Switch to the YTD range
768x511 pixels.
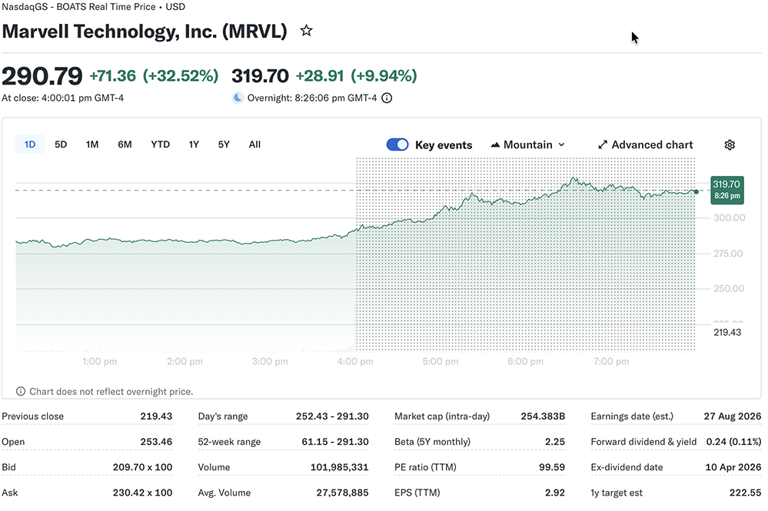tap(160, 145)
